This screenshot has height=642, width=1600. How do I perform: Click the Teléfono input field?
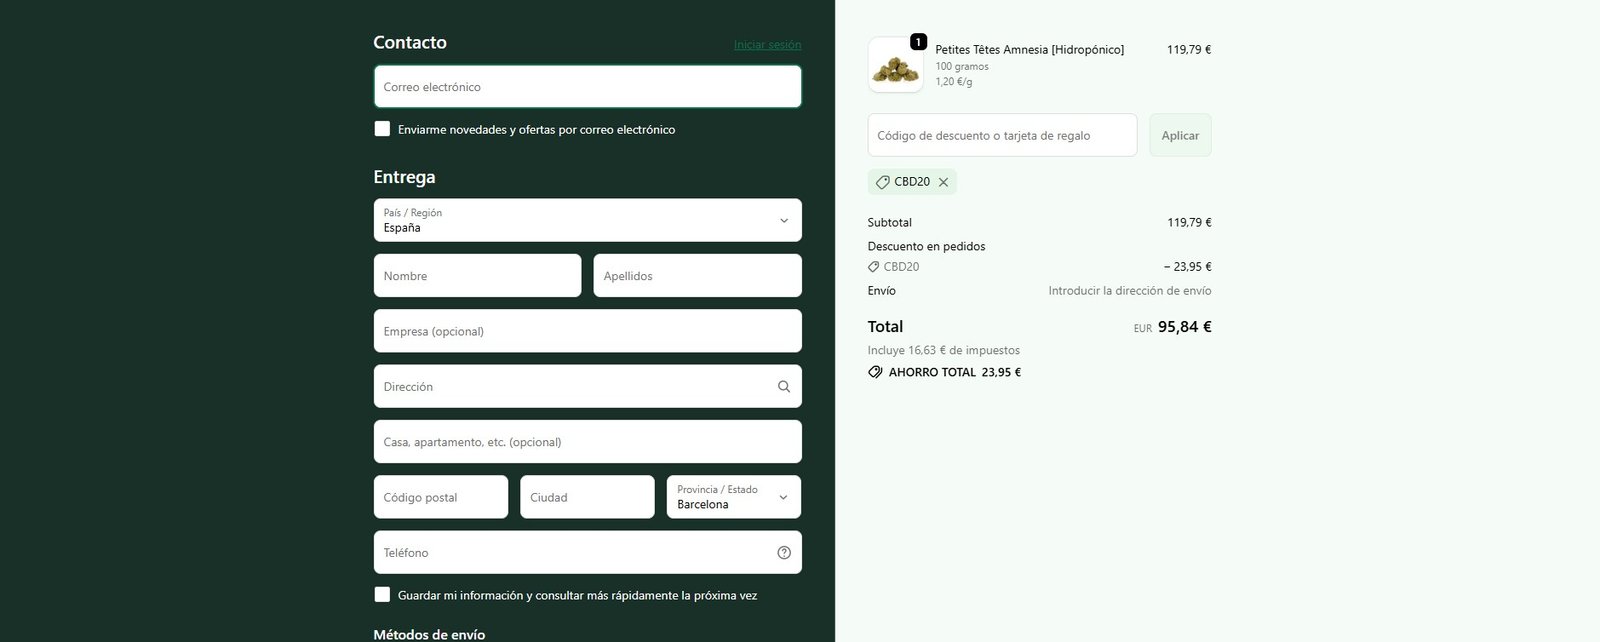coord(588,553)
